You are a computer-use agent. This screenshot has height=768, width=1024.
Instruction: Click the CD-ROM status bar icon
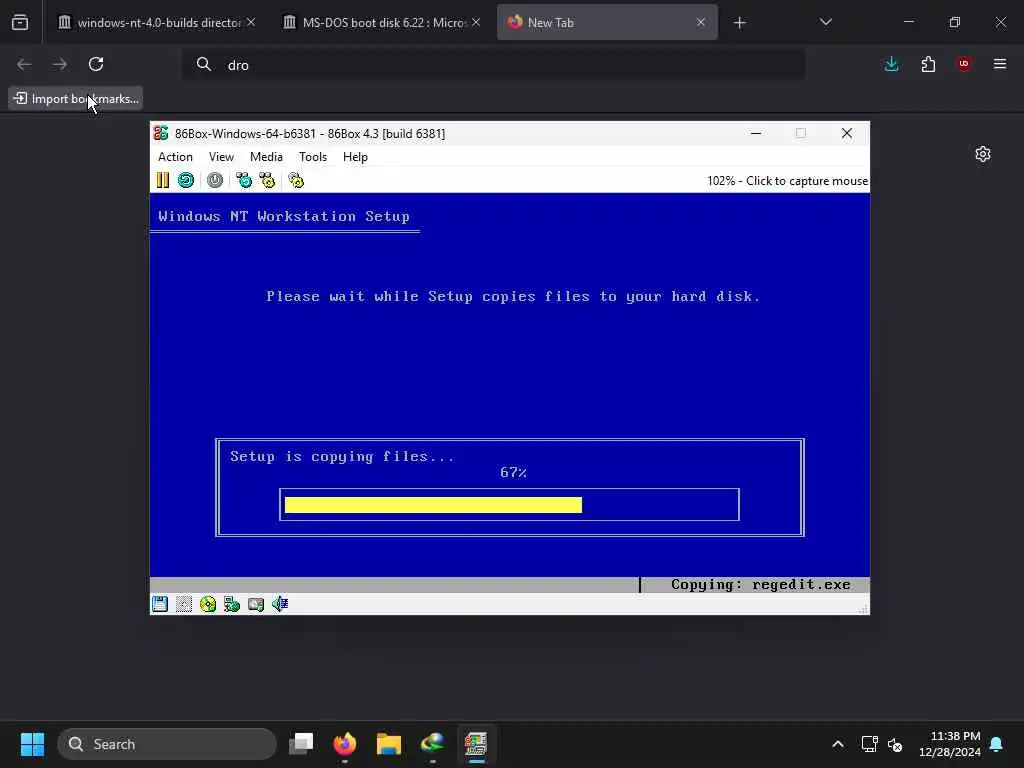pos(208,604)
